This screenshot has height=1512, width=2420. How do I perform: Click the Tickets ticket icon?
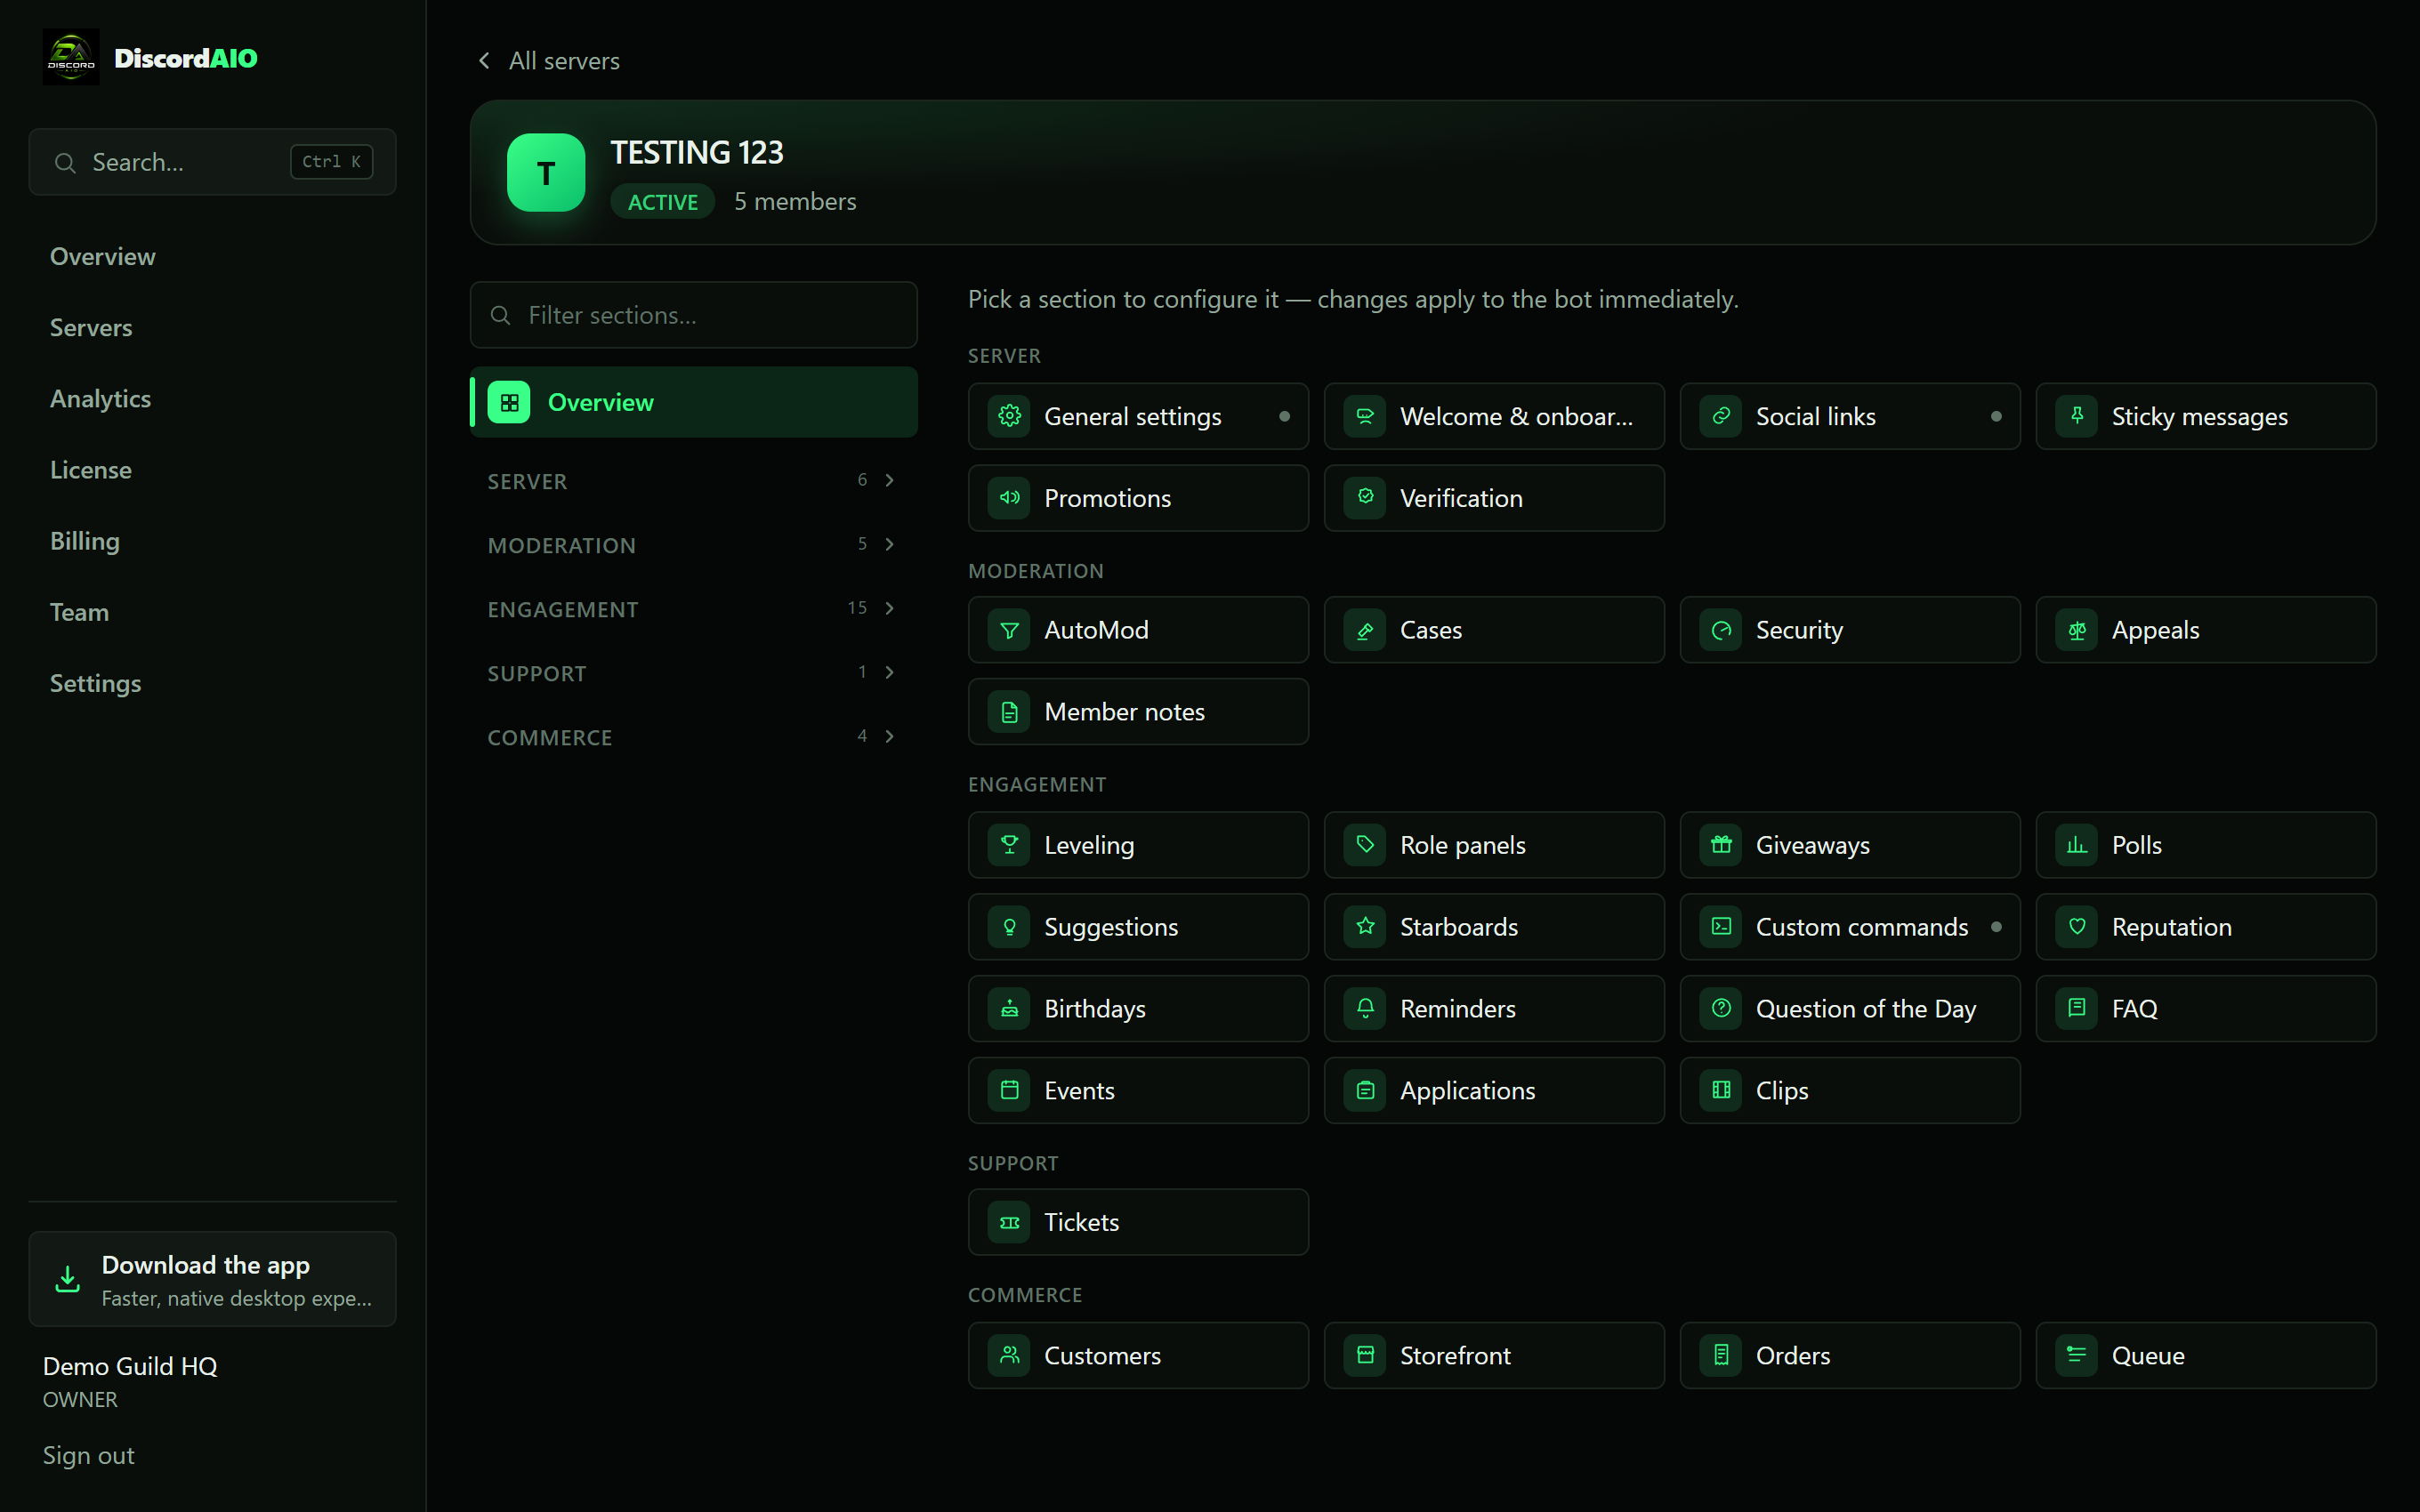[x=1009, y=1222]
